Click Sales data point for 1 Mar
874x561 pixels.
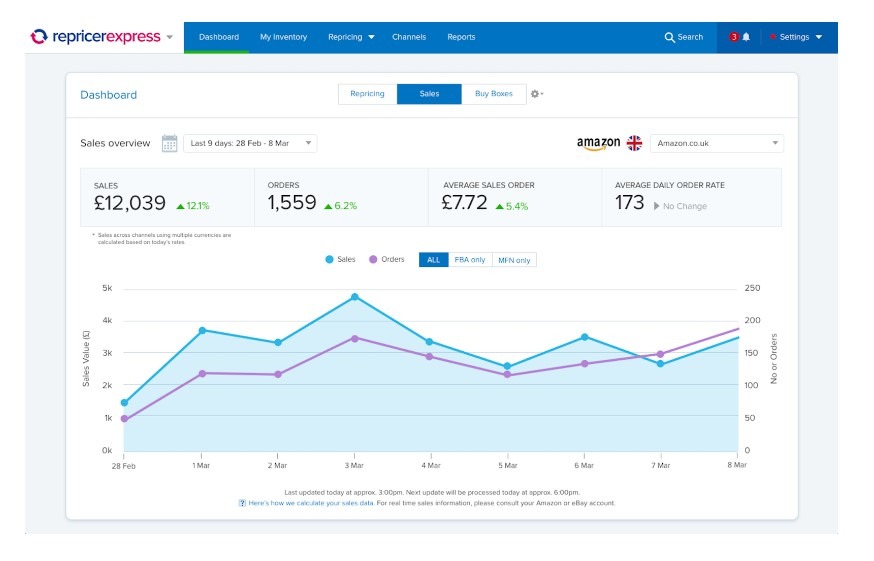(202, 331)
